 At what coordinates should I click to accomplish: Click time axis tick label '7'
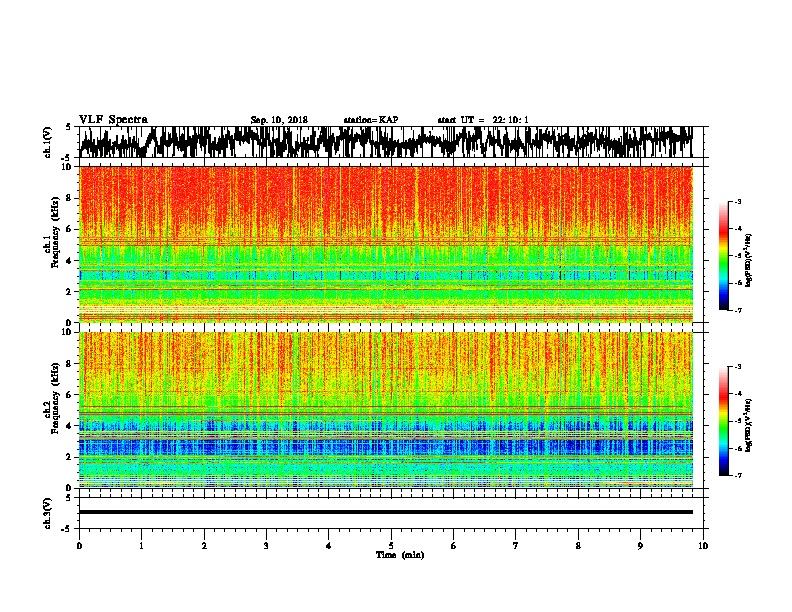[x=516, y=546]
